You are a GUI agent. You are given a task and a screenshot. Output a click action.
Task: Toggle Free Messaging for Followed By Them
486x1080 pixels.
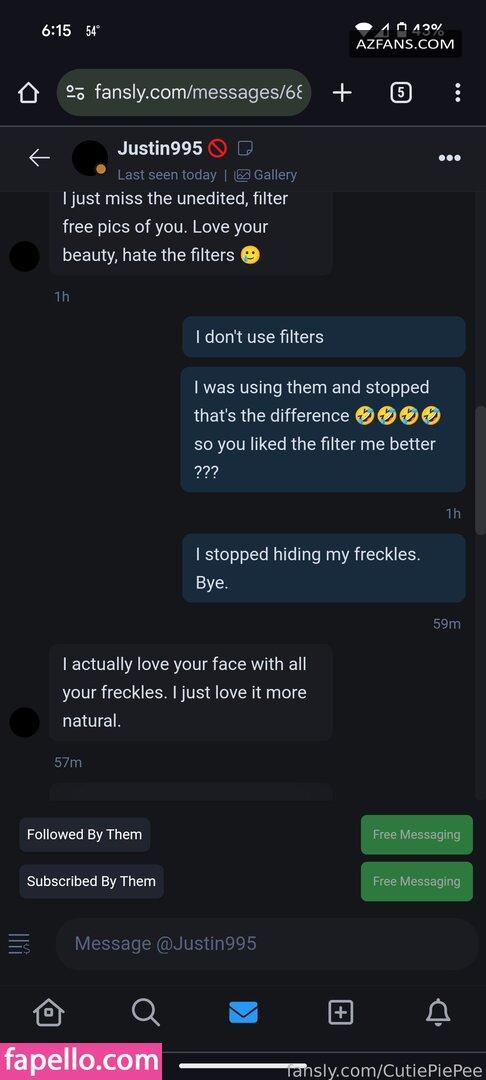pos(416,834)
